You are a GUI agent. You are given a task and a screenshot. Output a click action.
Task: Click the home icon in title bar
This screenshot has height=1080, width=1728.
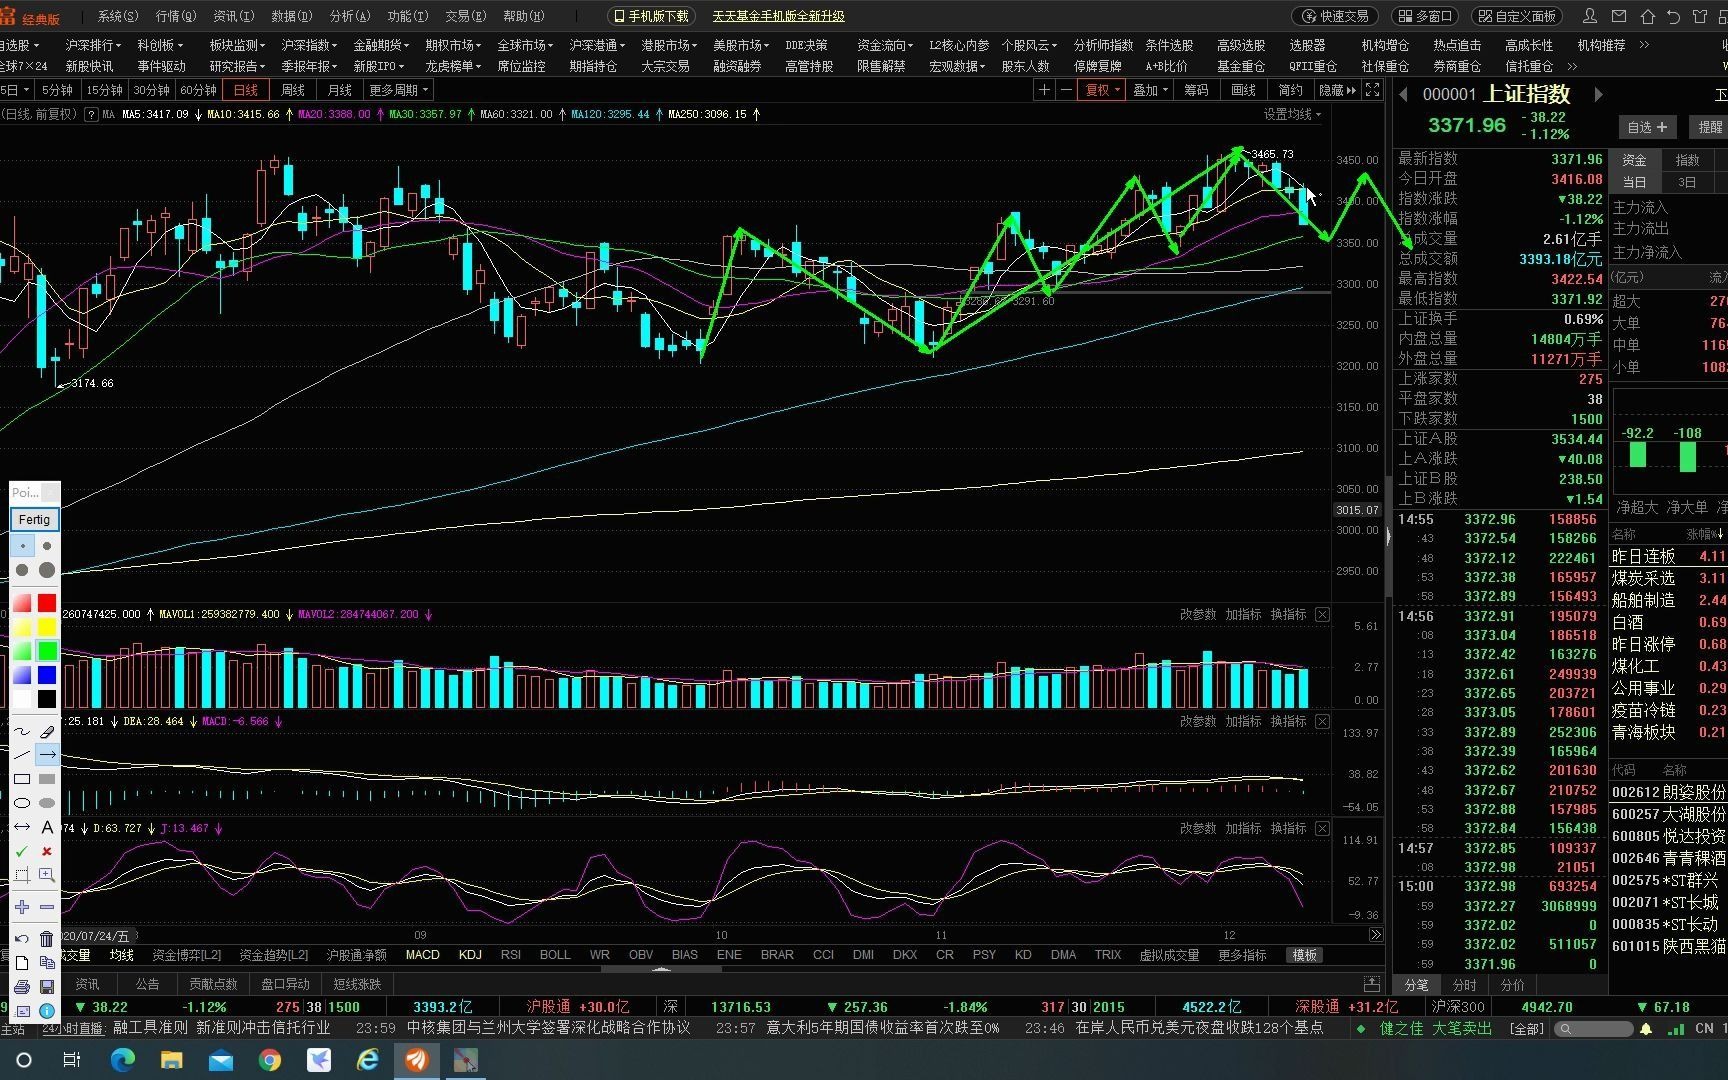[1647, 16]
